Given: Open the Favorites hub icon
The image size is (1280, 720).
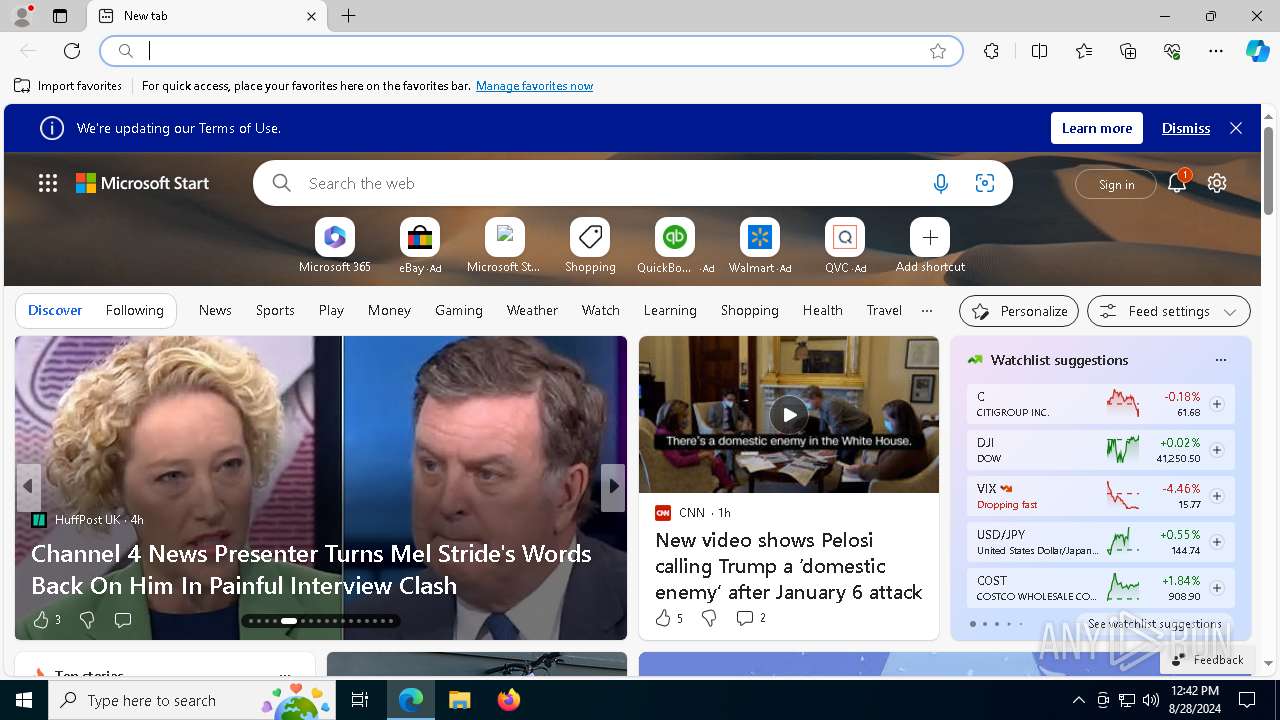Looking at the screenshot, I should 1084,51.
